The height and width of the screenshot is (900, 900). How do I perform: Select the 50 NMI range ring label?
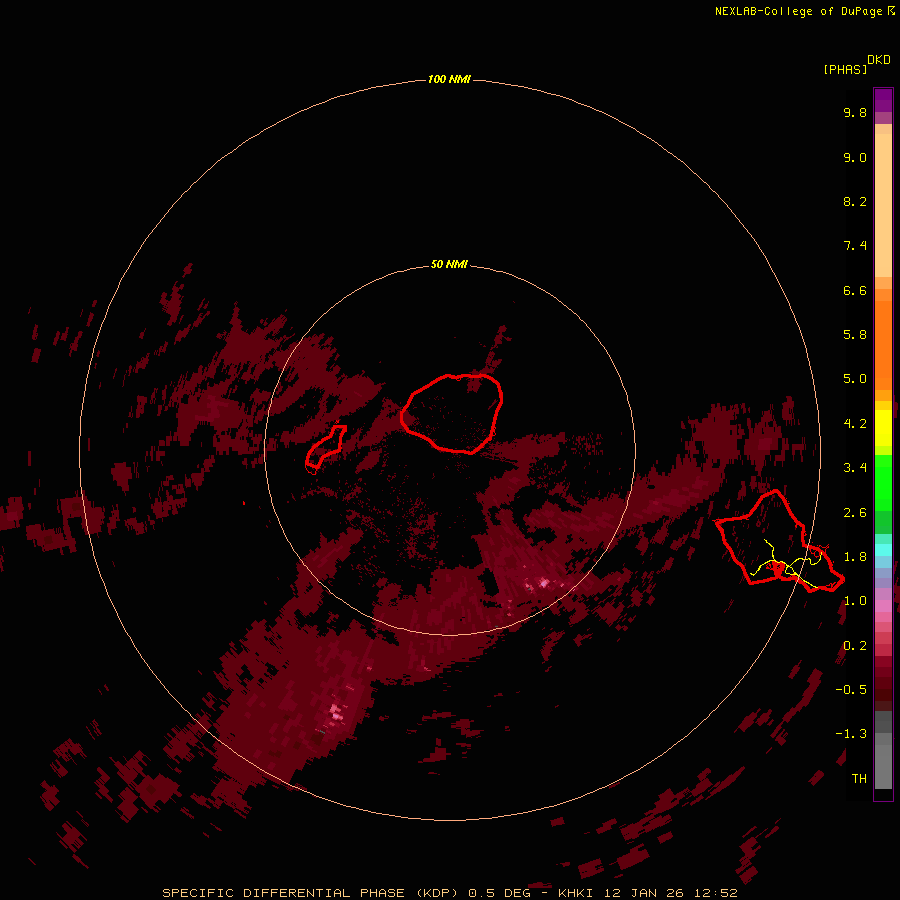[x=449, y=264]
